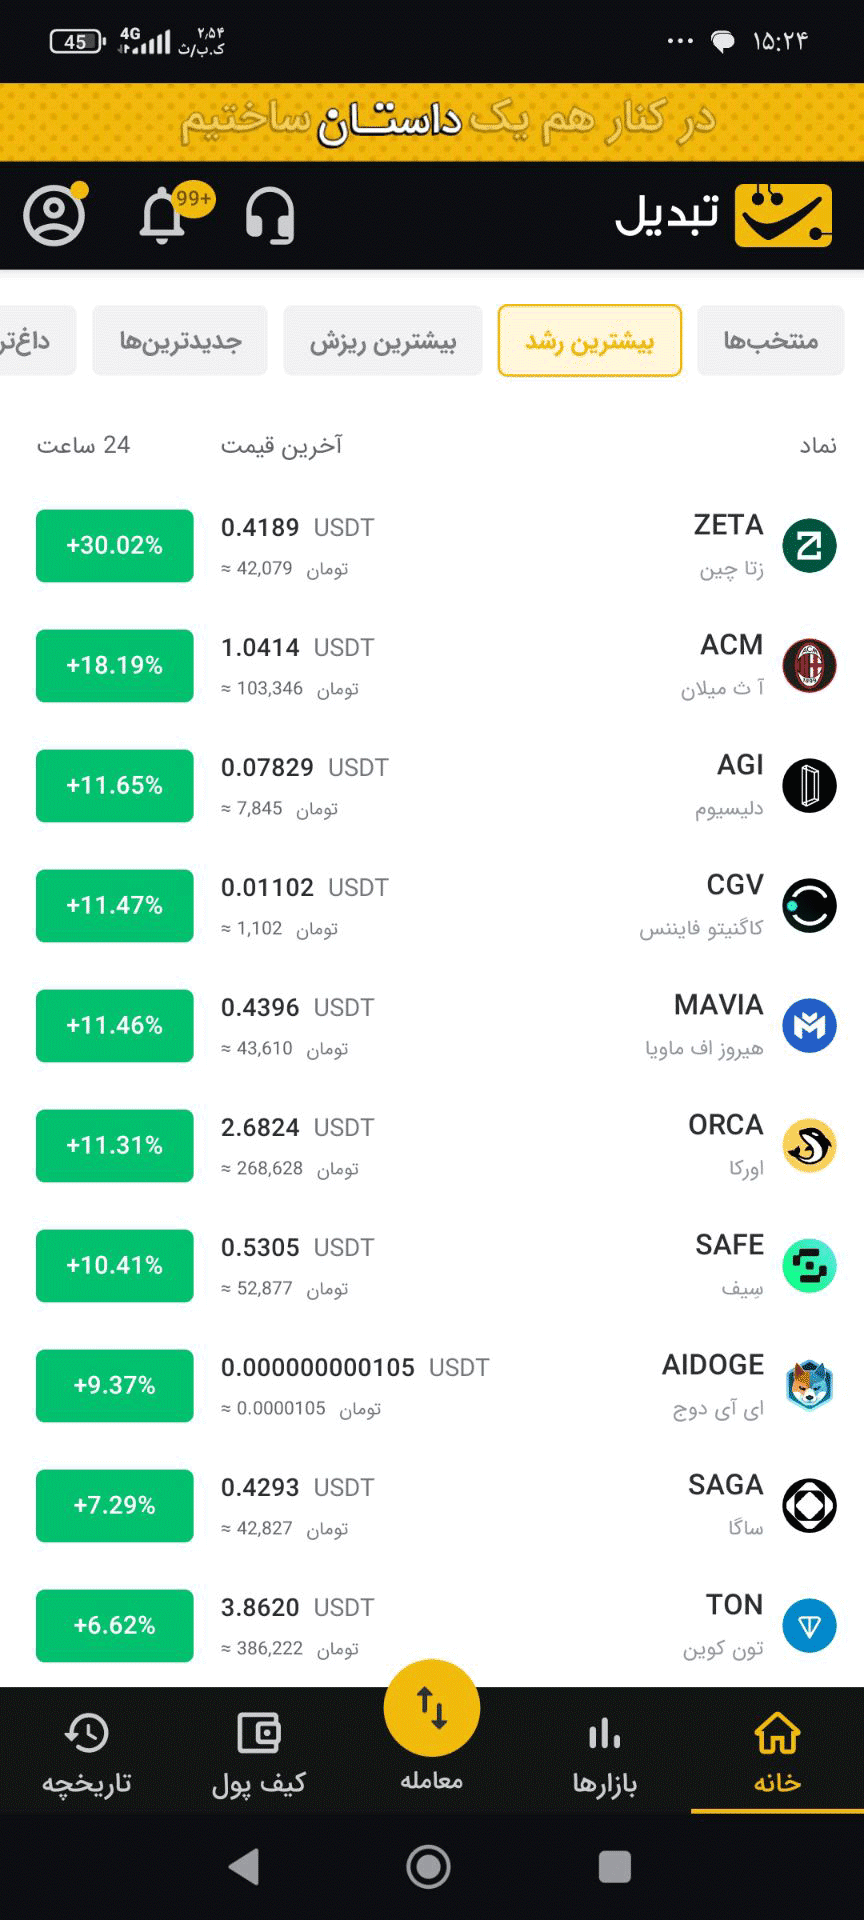The image size is (864, 1920).
Task: Tap the ORCA coin logo
Action: coord(809,1146)
